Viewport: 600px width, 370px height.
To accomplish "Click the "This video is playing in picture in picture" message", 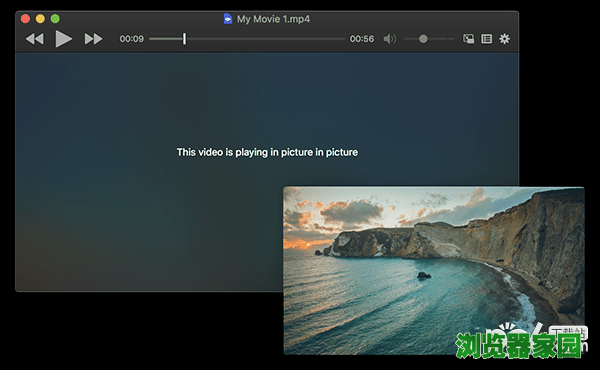I will (x=267, y=152).
